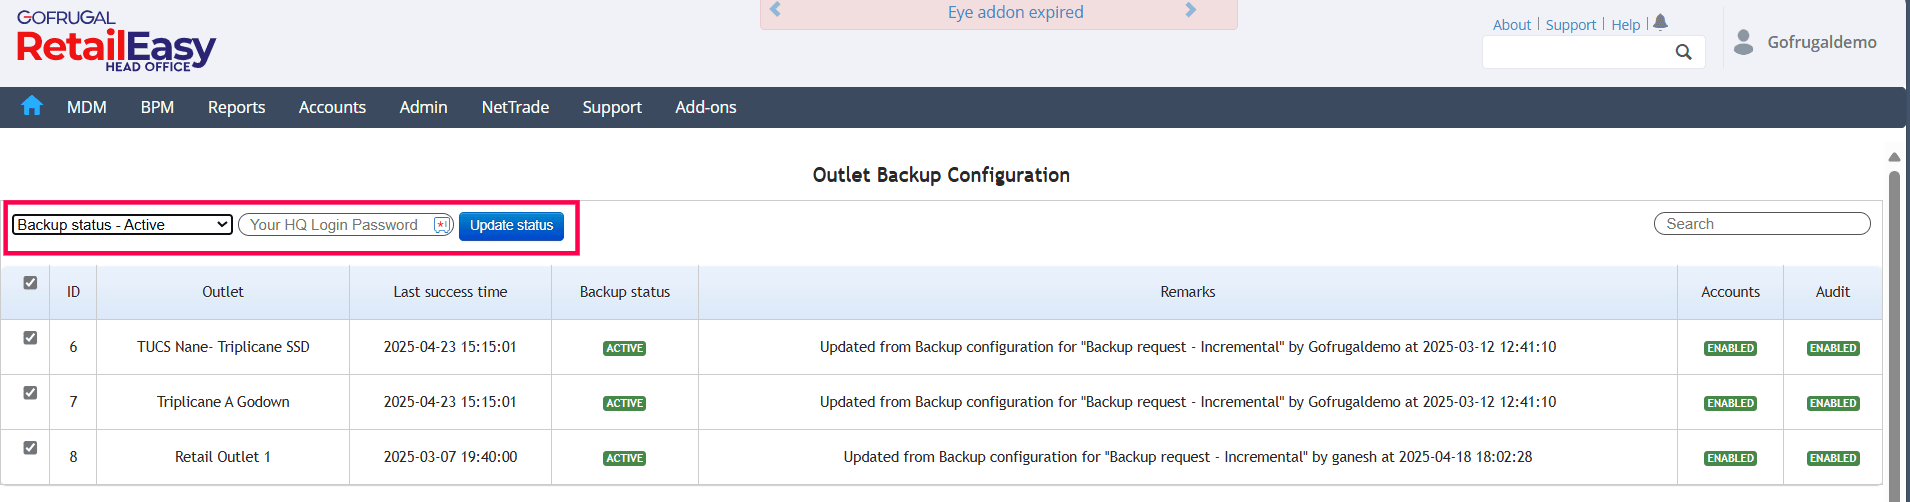The width and height of the screenshot is (1910, 502).
Task: Expand the Reports menu
Action: (236, 107)
